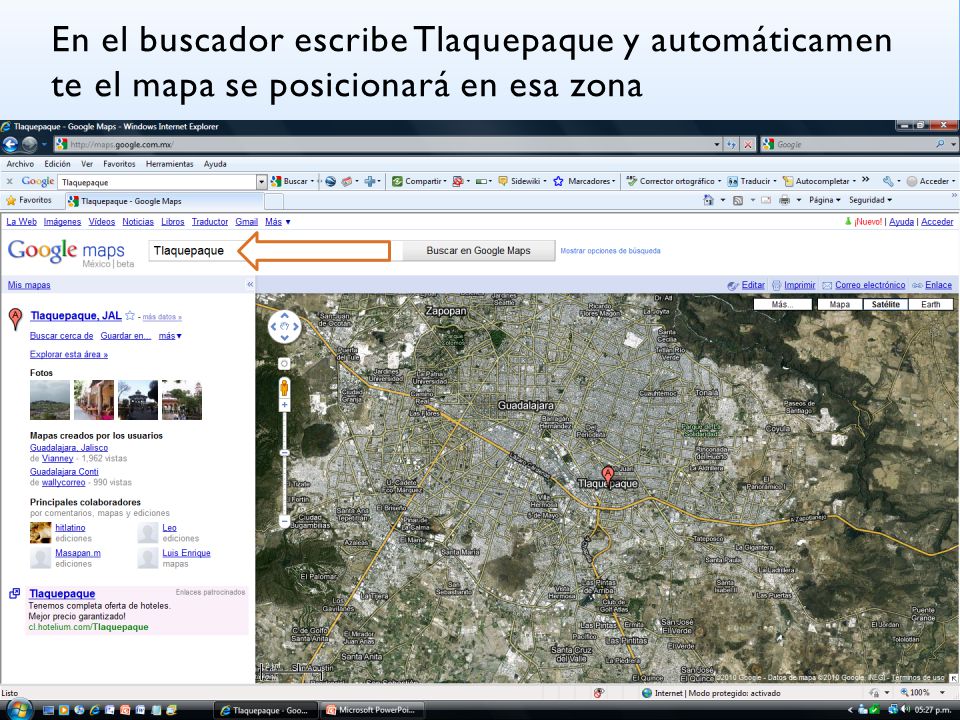Switch map view to Satélite
Screen dimensions: 960x720
click(885, 304)
